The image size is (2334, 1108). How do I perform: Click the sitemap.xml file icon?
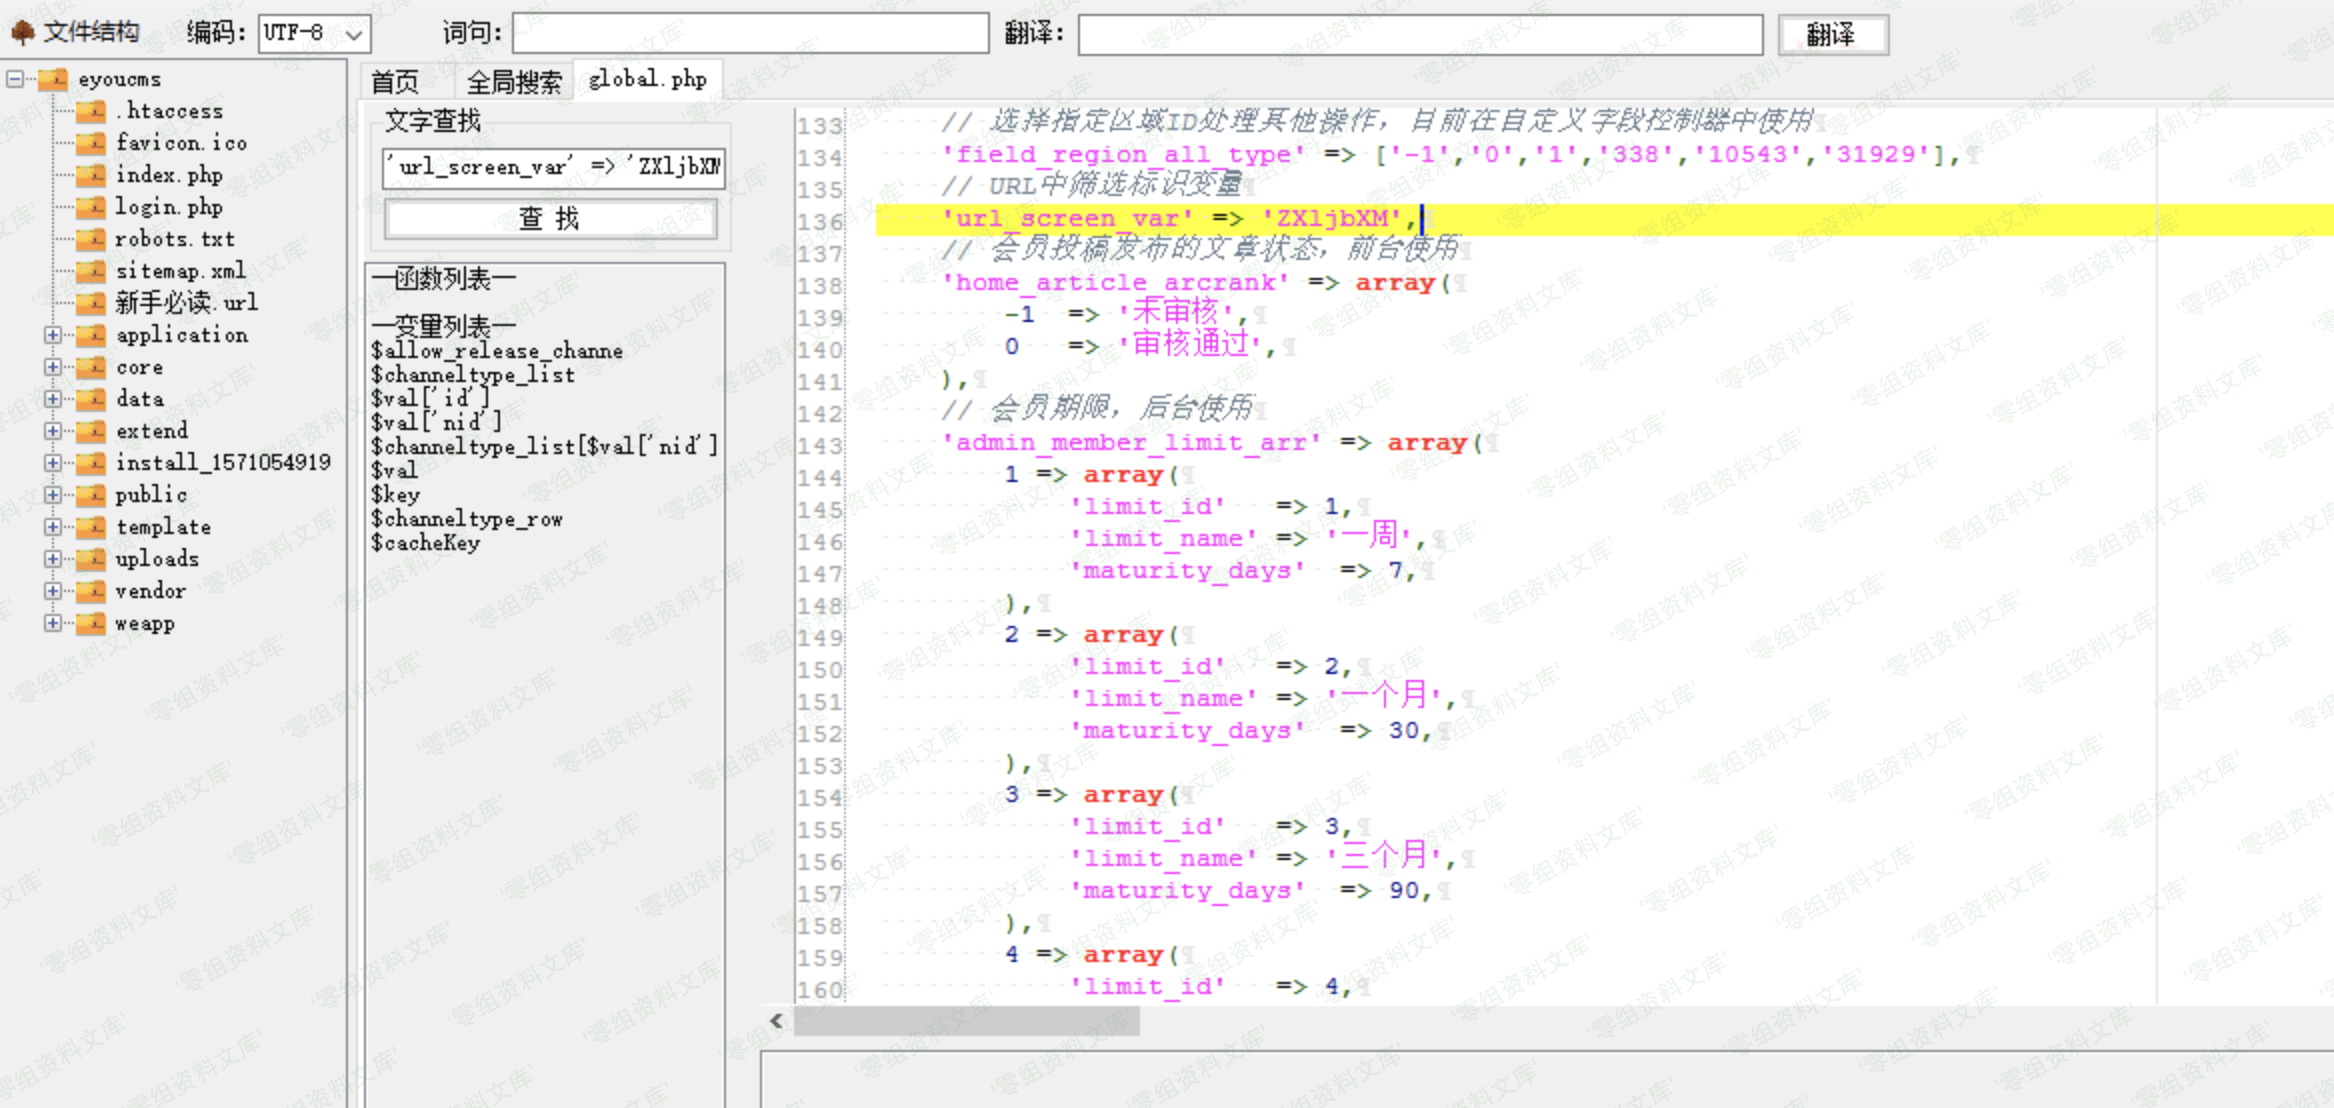[91, 271]
